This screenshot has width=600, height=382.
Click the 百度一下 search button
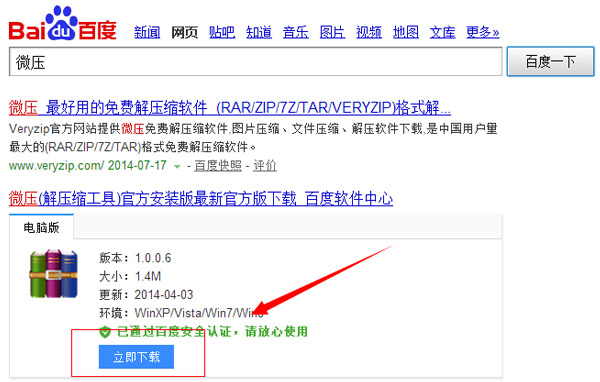pyautogui.click(x=551, y=62)
